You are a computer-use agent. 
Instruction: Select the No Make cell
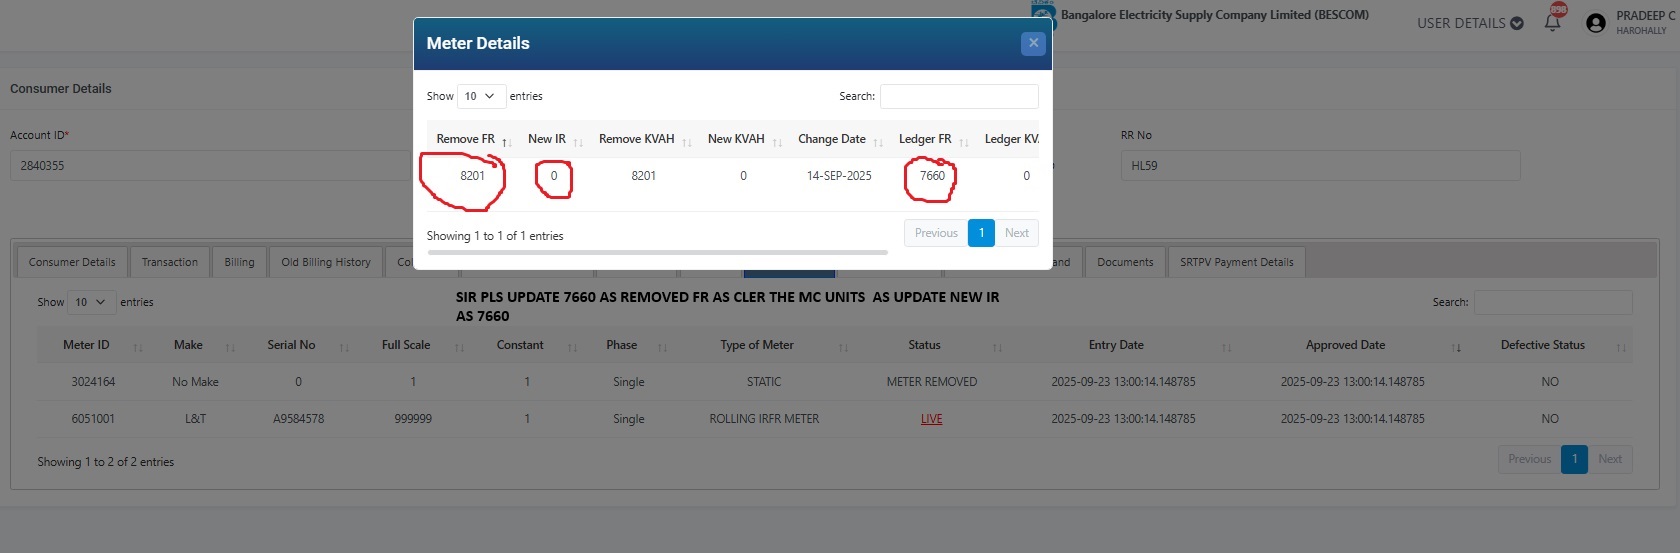pos(195,382)
